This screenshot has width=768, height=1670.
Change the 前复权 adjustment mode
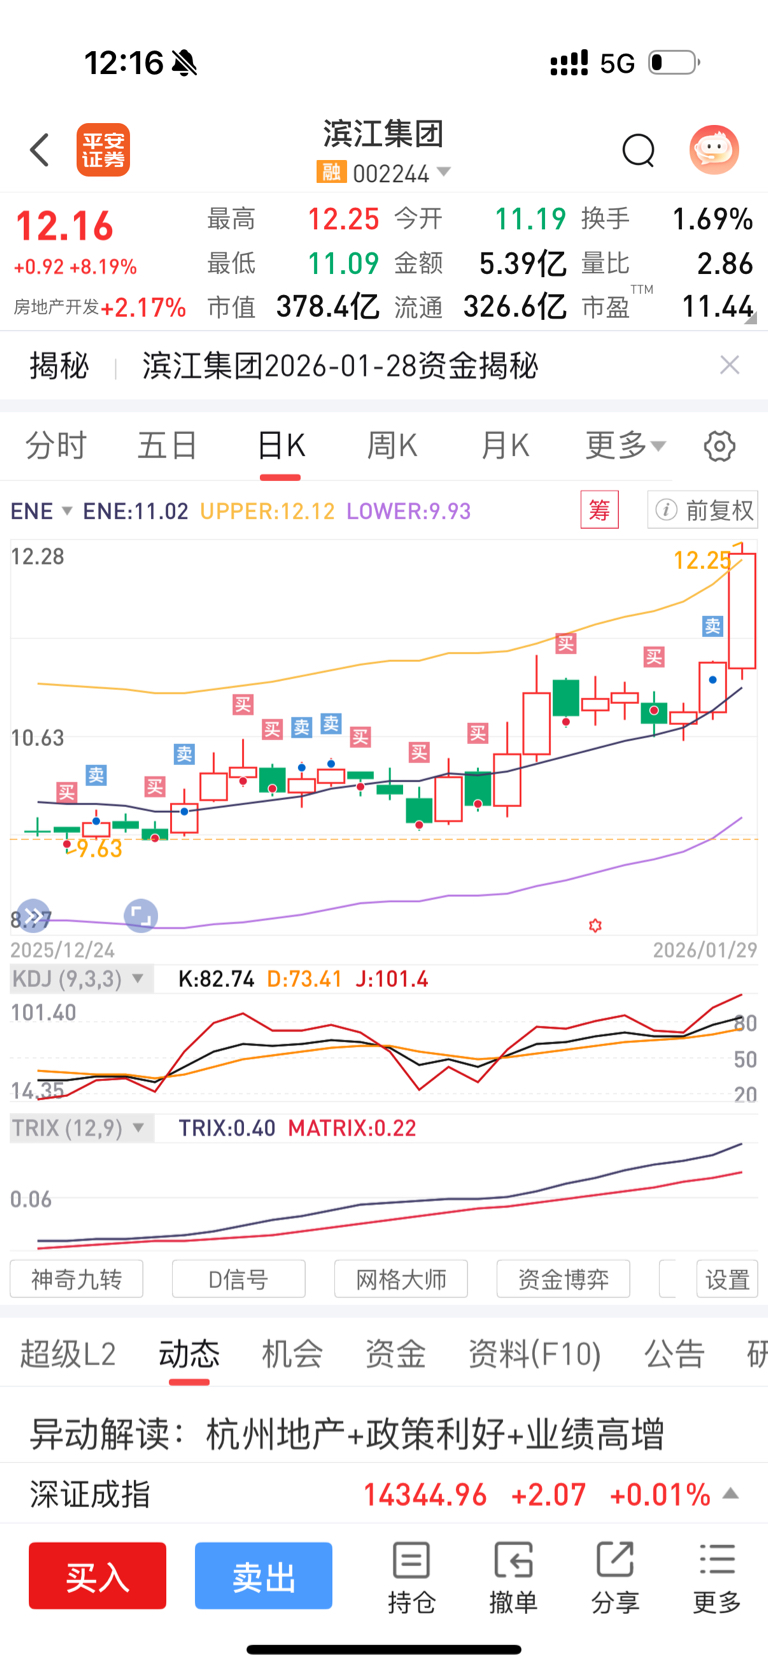(703, 510)
